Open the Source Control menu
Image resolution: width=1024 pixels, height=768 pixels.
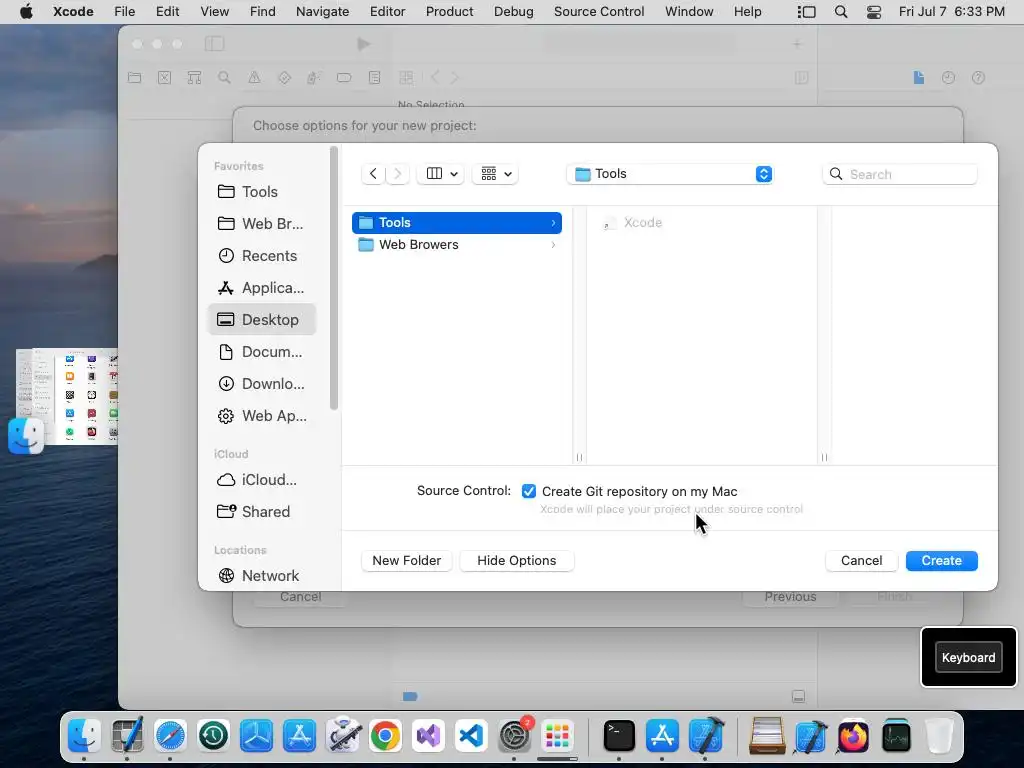(599, 12)
